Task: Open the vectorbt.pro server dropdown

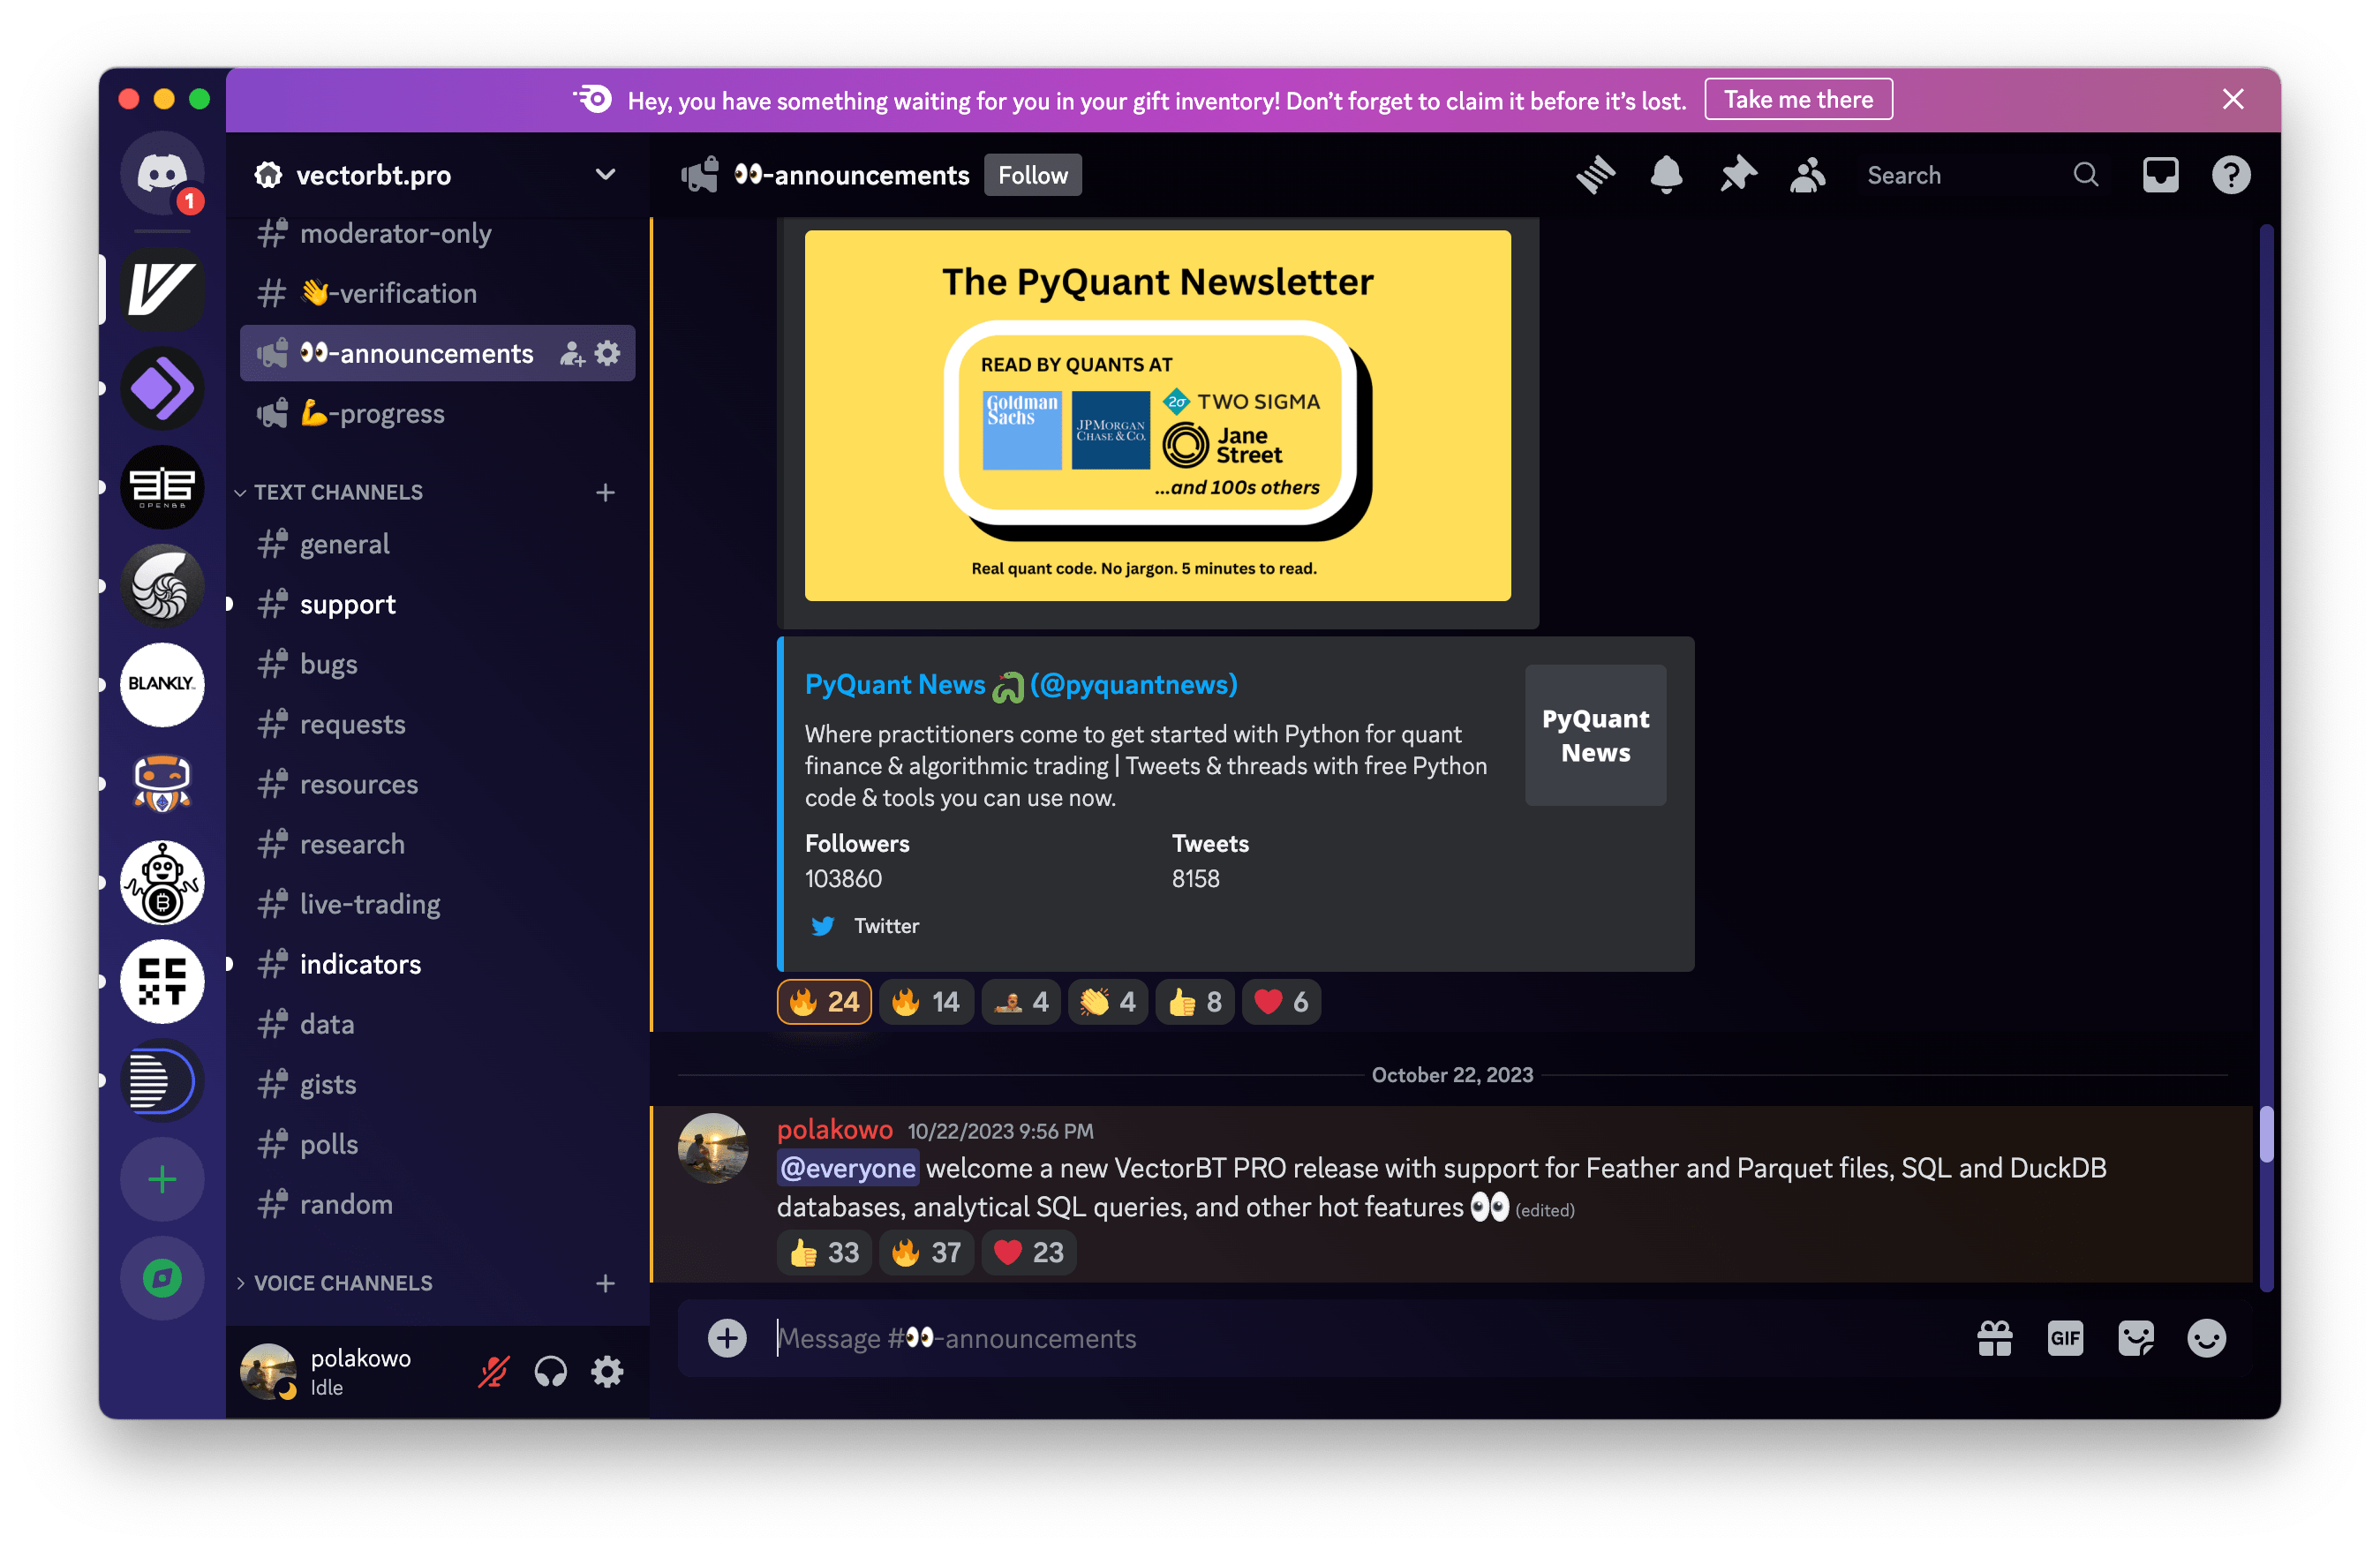Action: (x=605, y=175)
